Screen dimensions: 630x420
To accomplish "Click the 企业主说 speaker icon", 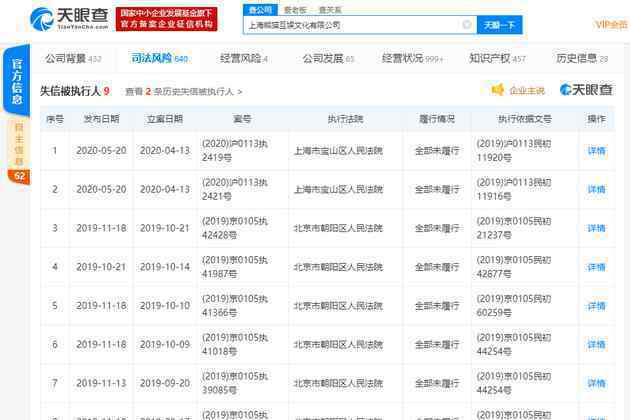I will [497, 90].
